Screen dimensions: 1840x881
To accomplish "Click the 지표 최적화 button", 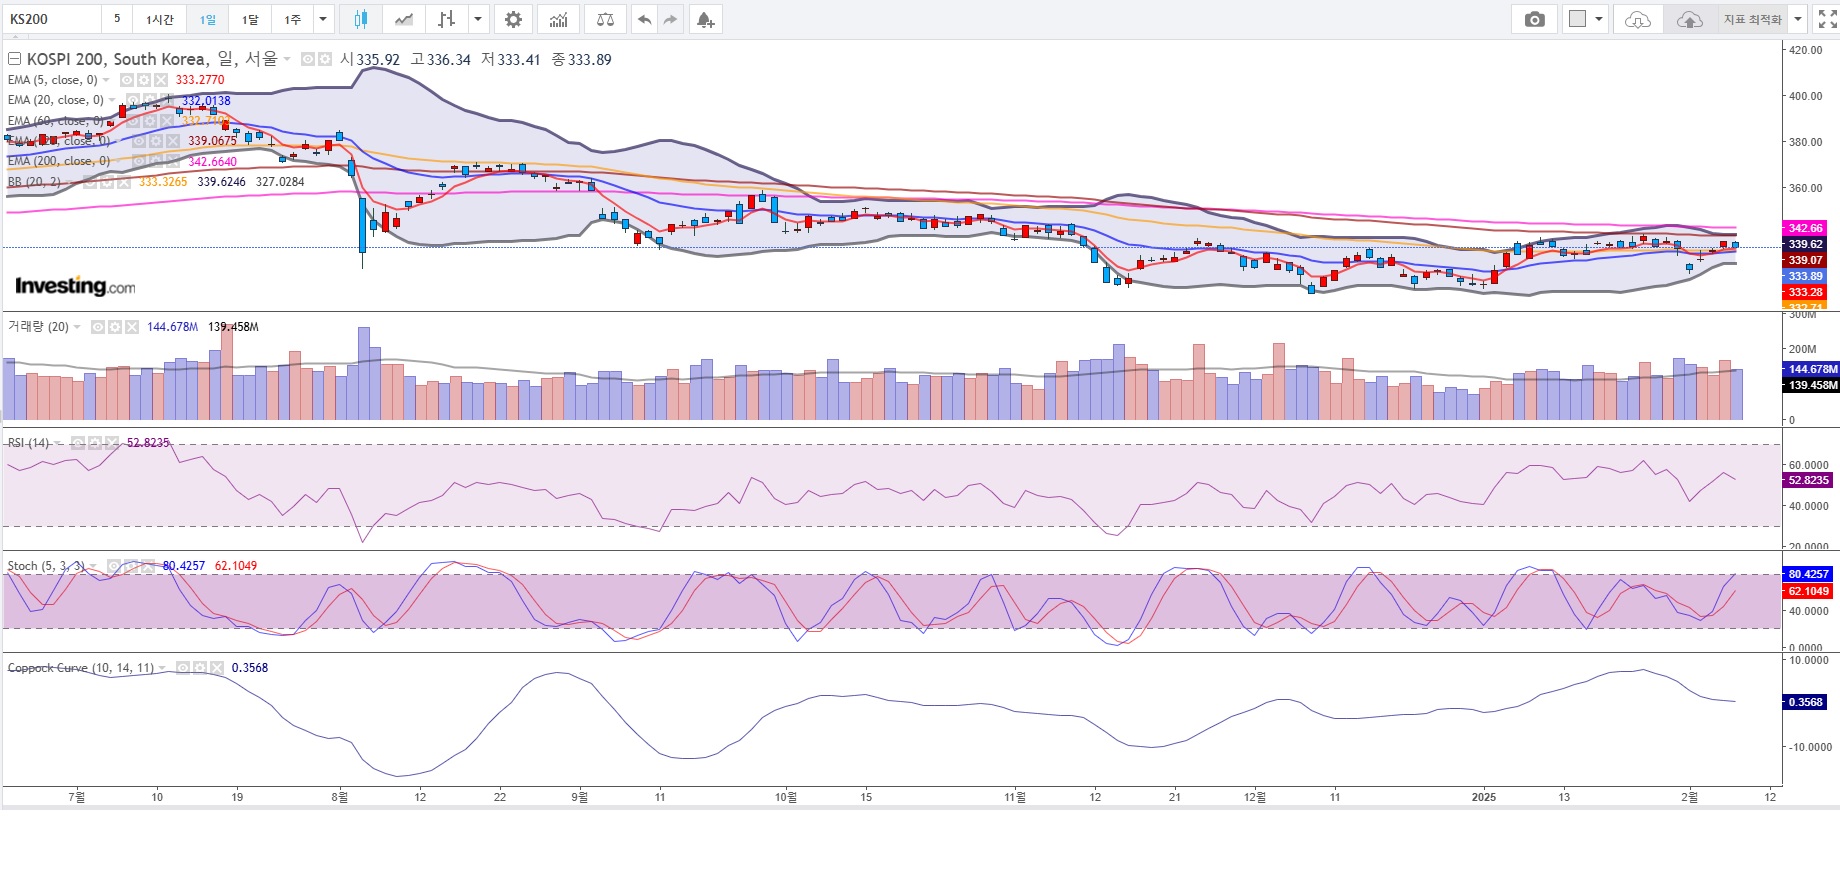I will click(1753, 19).
